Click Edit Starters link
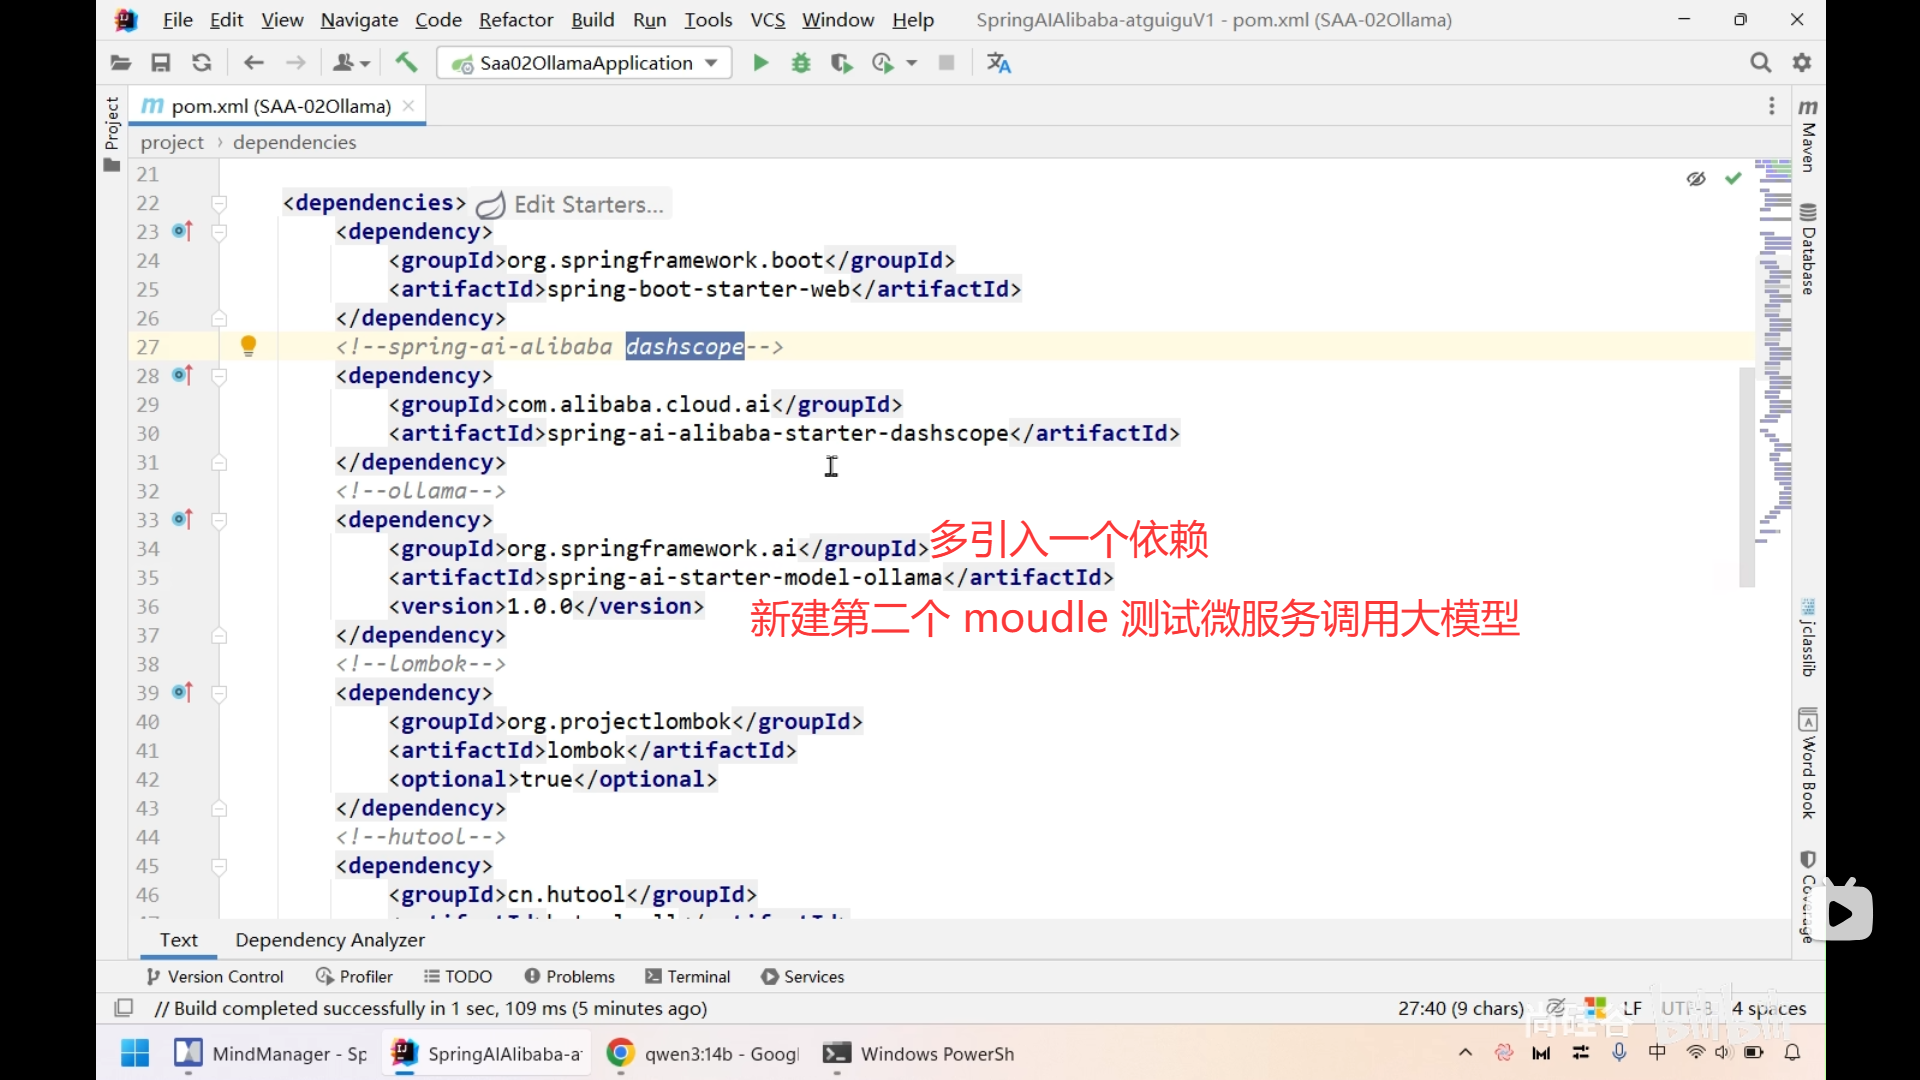This screenshot has width=1920, height=1080. (588, 205)
